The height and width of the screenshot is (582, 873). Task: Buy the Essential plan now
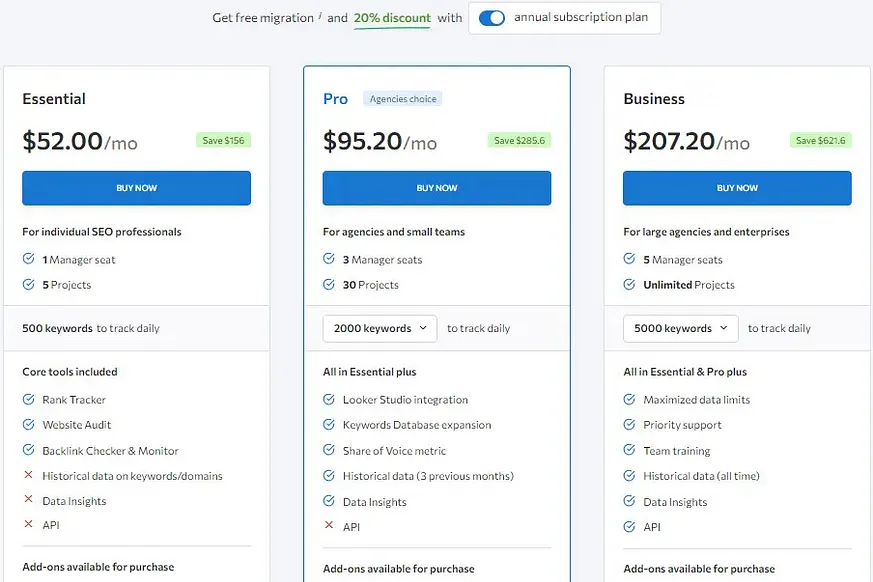coord(136,188)
